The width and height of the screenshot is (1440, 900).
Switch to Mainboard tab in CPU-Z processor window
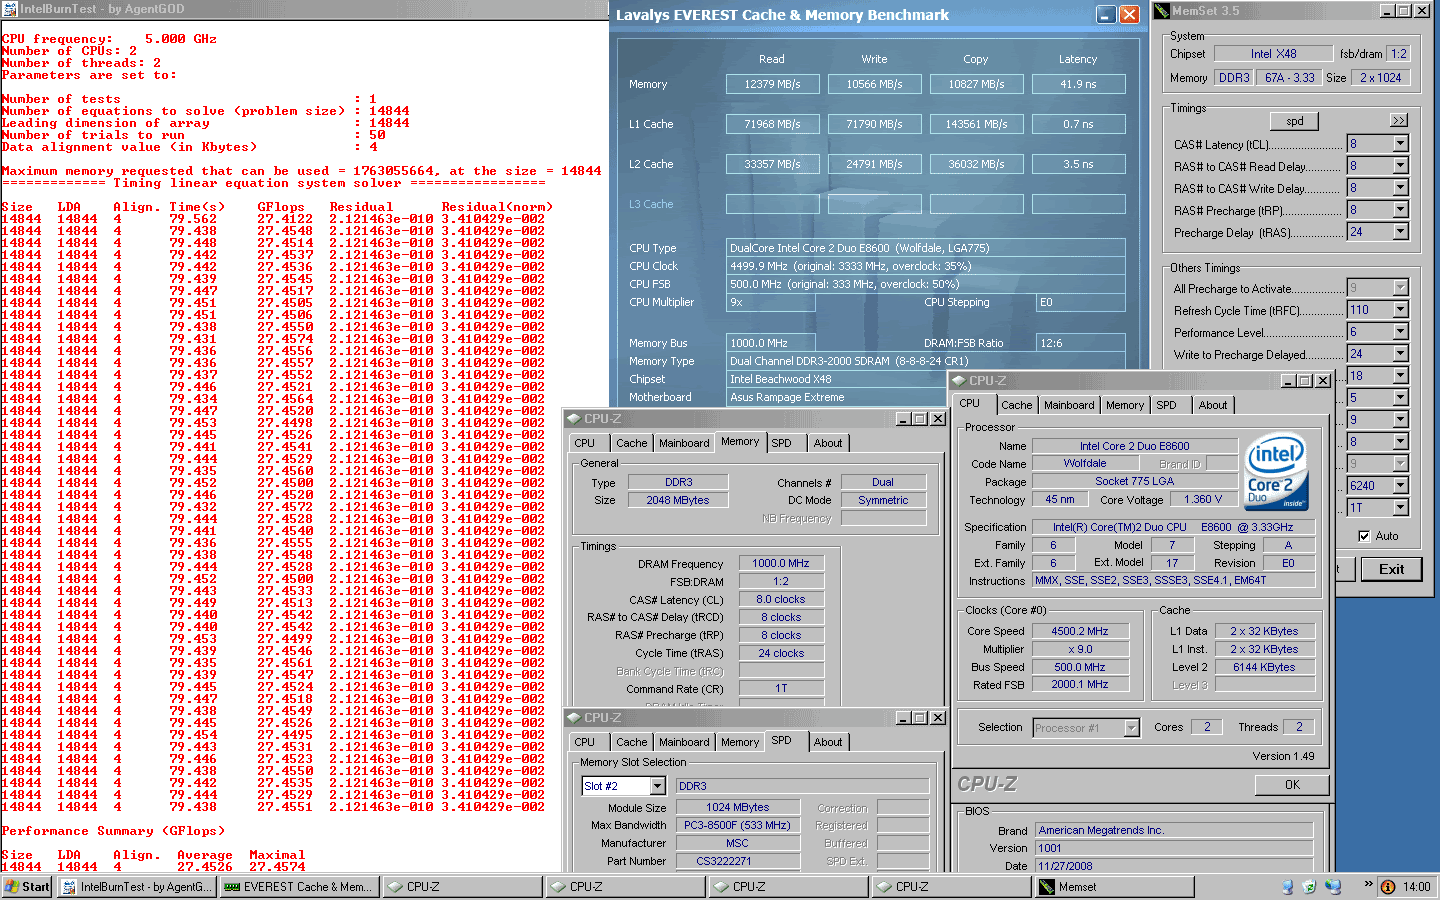tap(1069, 406)
